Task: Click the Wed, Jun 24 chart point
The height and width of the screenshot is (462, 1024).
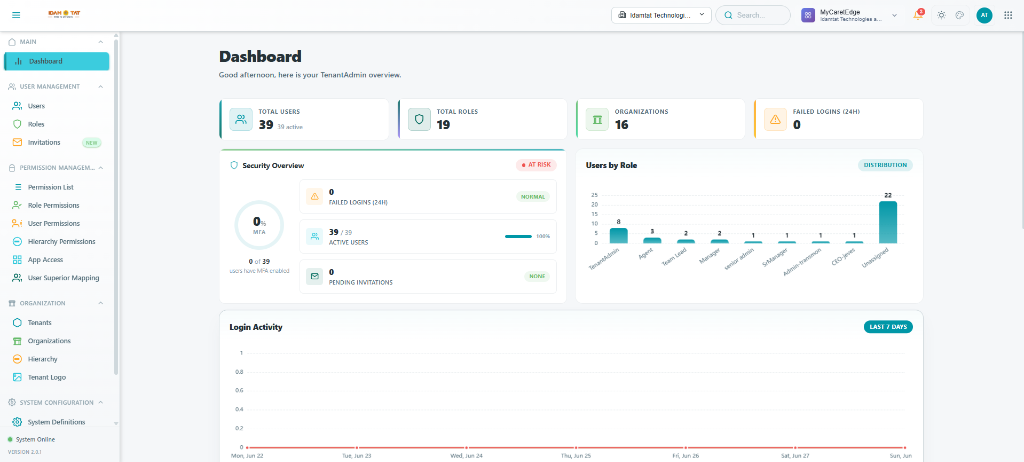Action: (x=467, y=447)
